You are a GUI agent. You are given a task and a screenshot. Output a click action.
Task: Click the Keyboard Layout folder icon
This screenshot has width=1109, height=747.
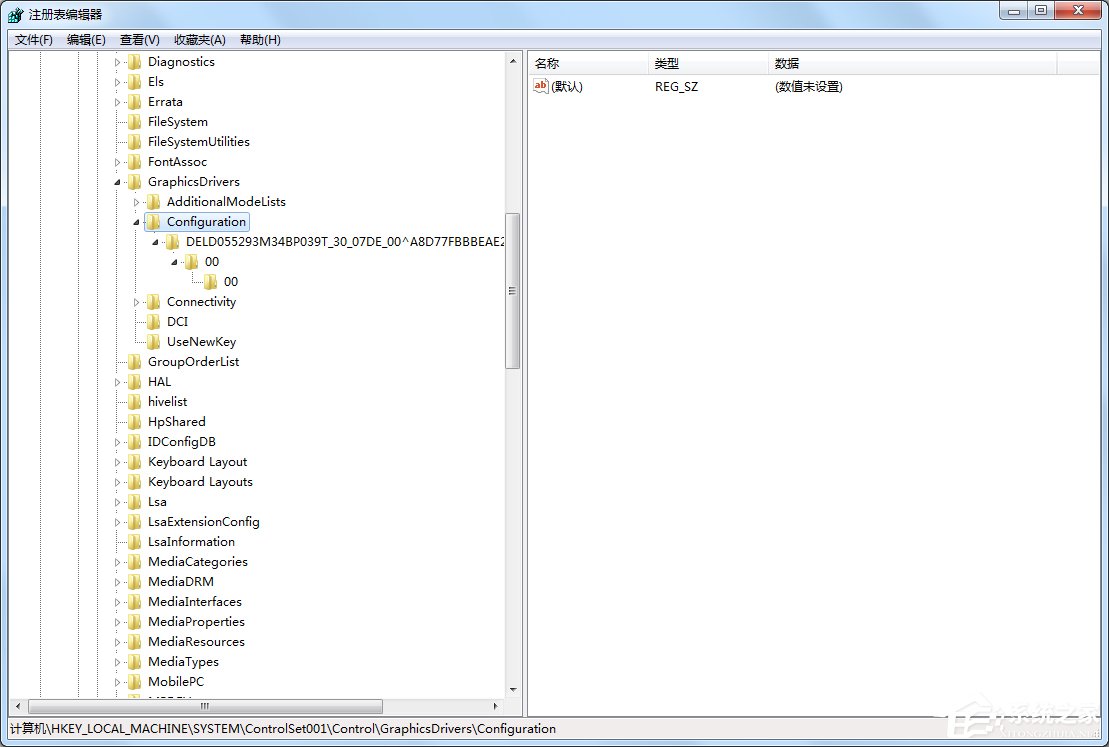click(134, 462)
